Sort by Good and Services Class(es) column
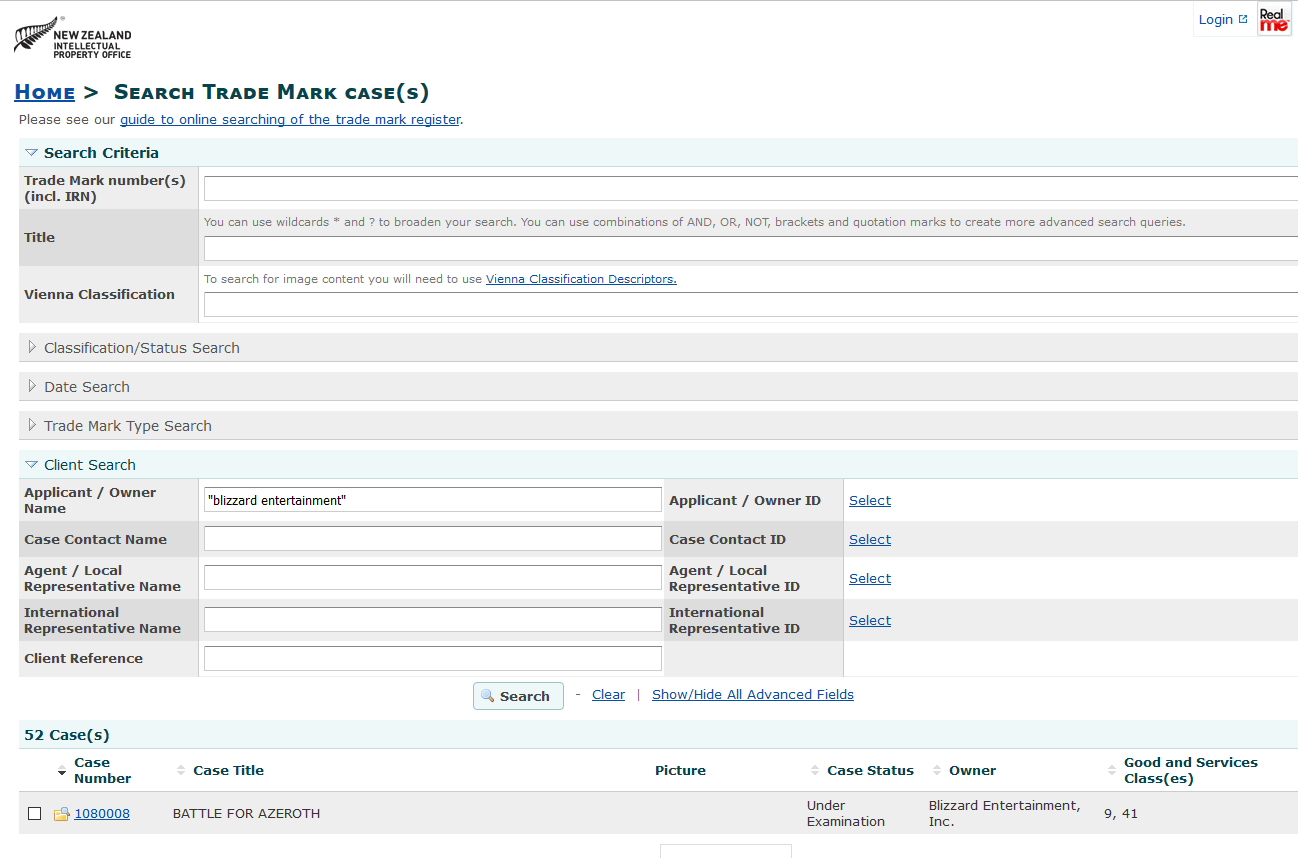 coord(1111,770)
